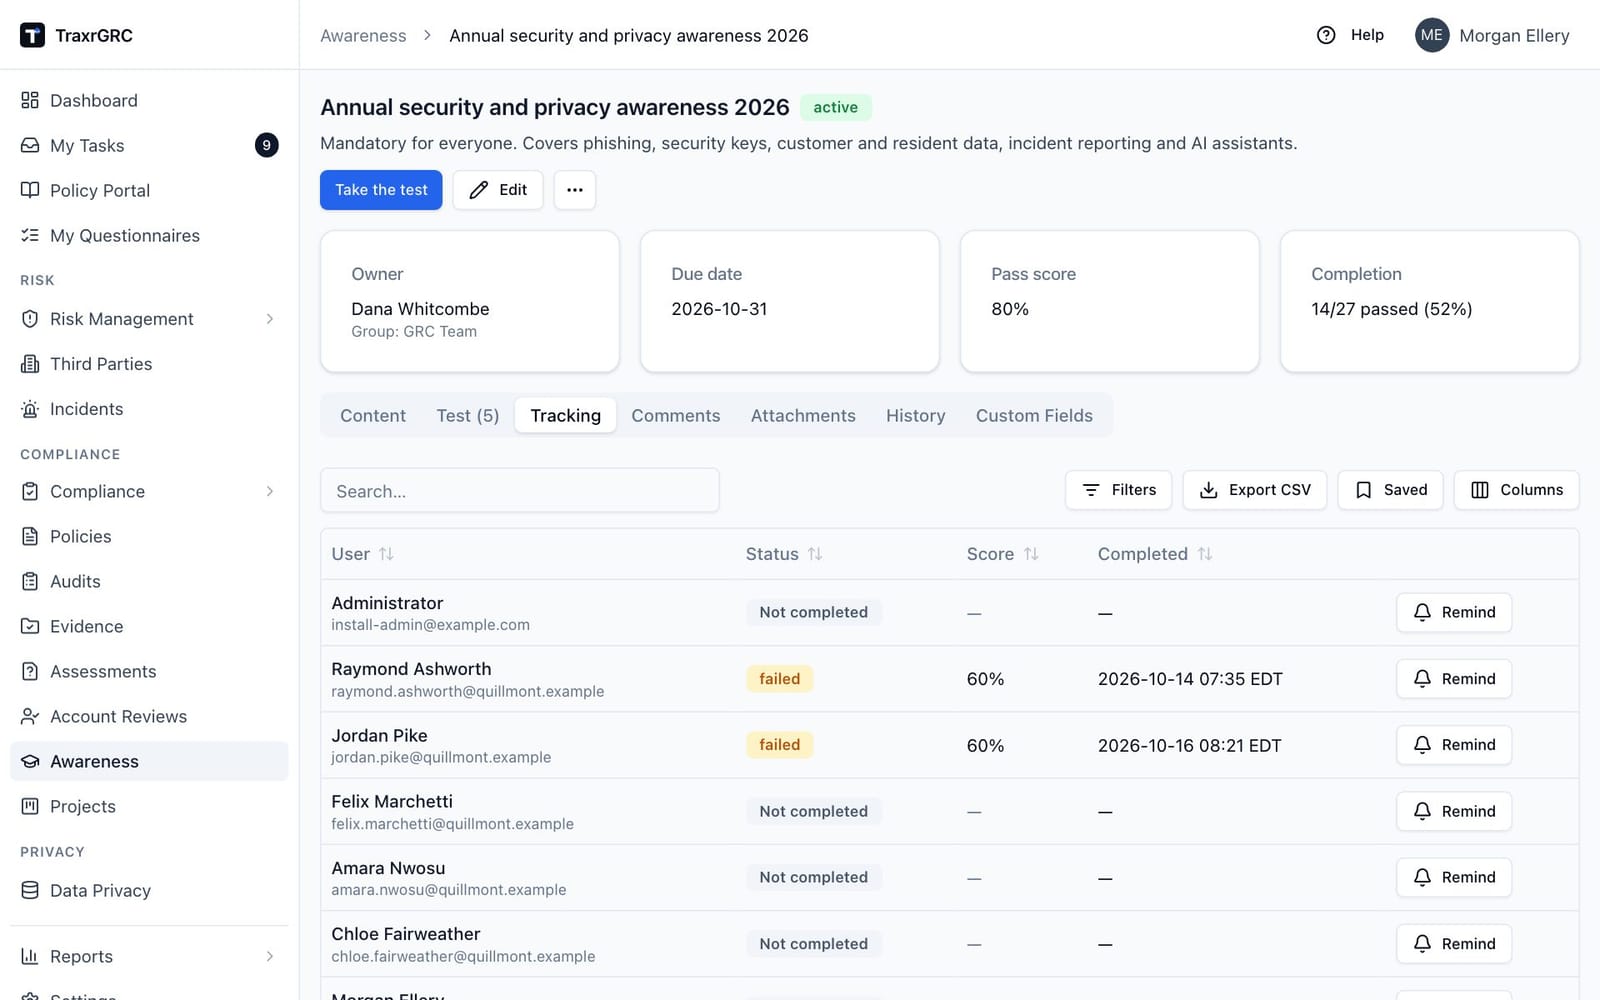Expand the Reports submenu chevron
This screenshot has width=1600, height=1000.
tap(270, 956)
